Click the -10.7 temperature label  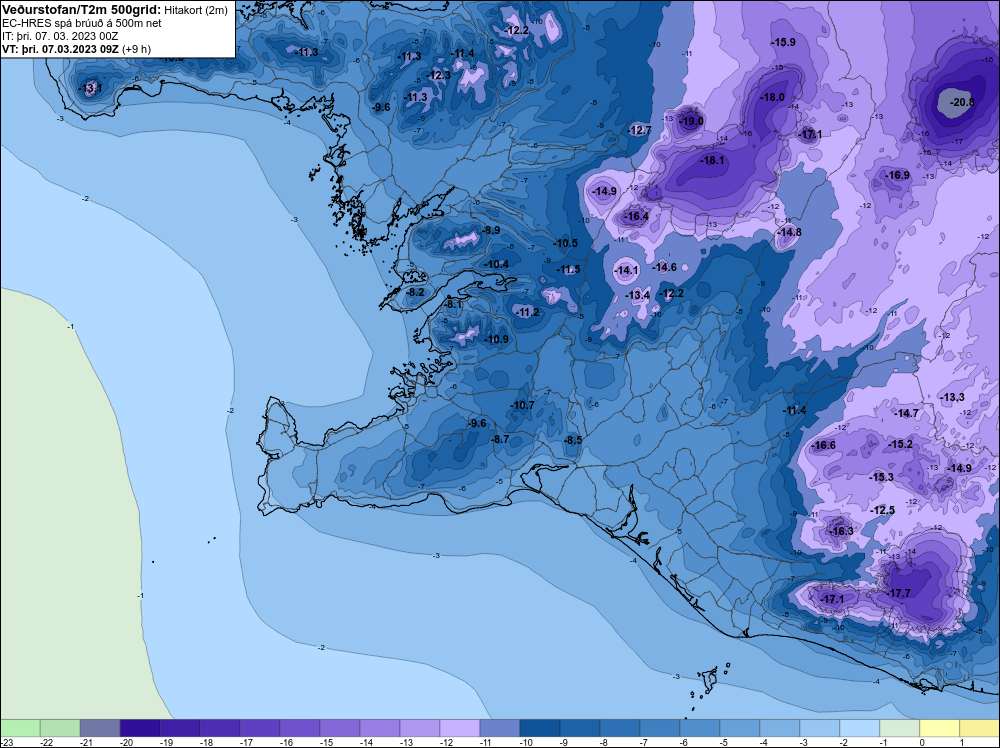coord(522,405)
